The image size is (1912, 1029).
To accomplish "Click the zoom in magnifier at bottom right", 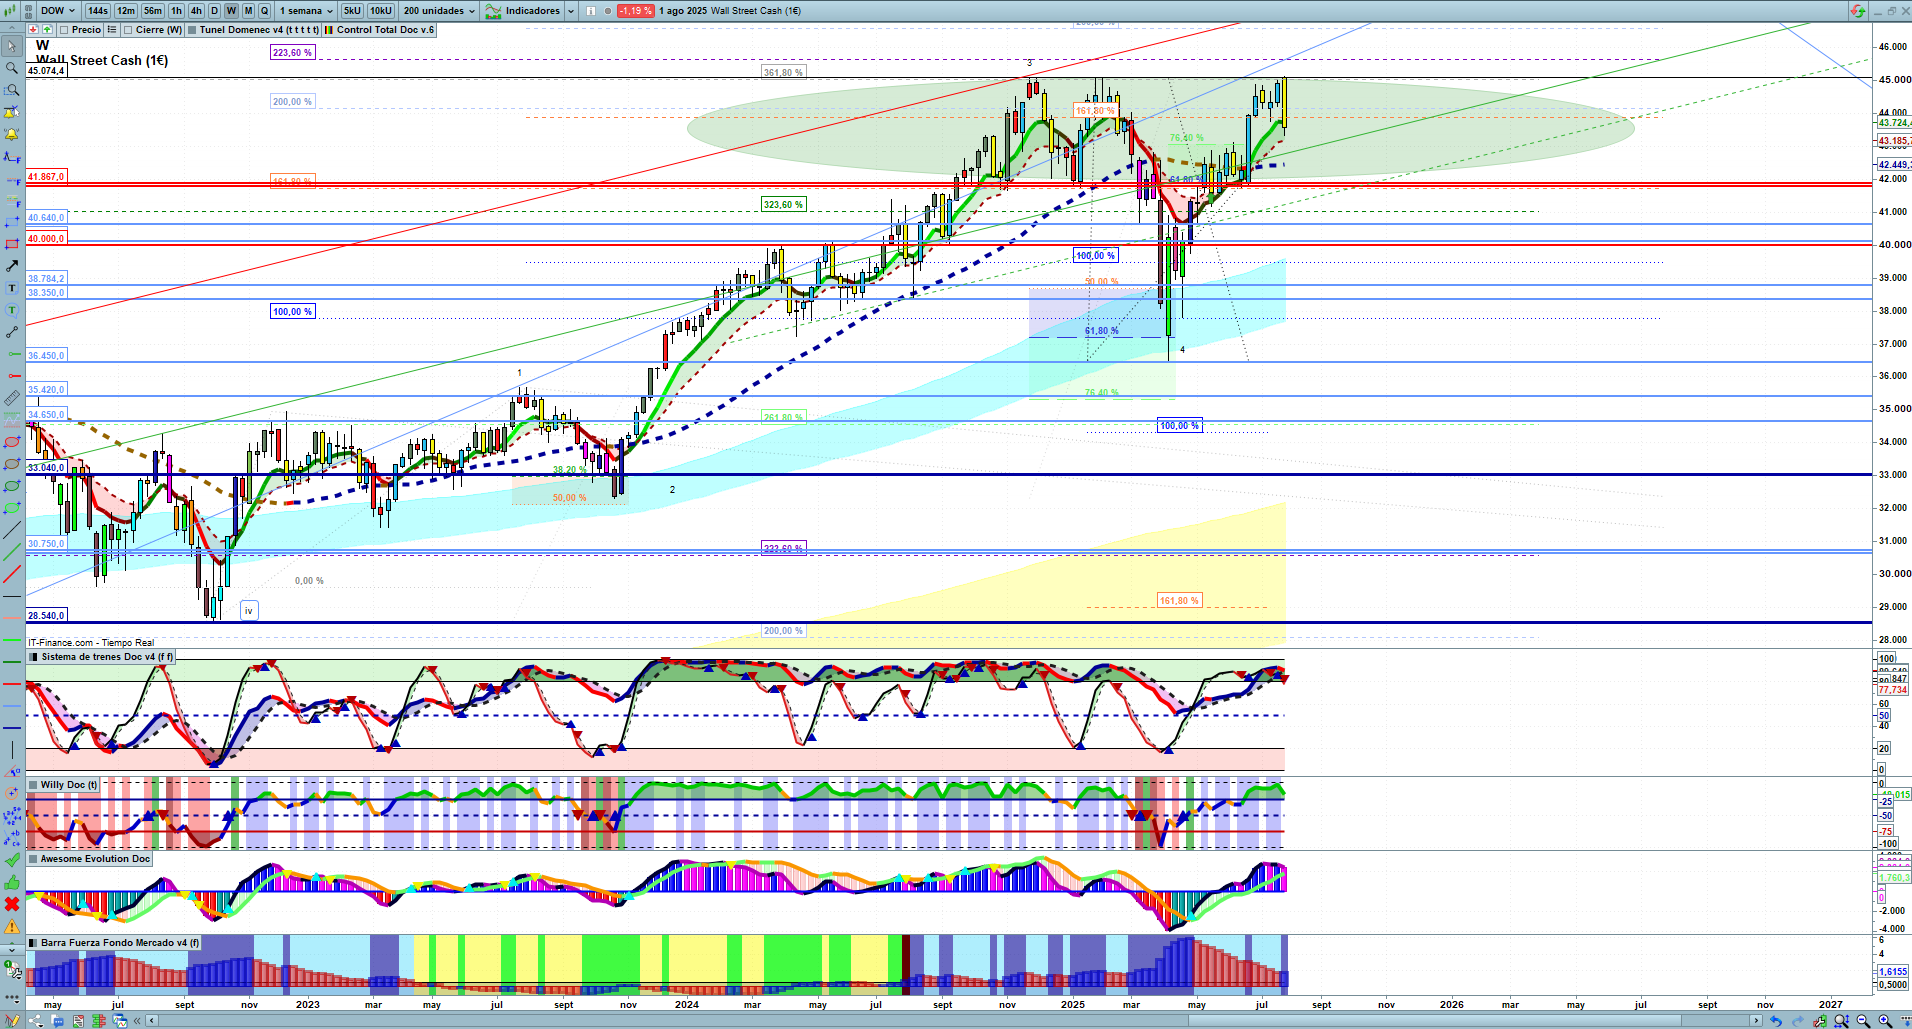I will [x=1885, y=1021].
